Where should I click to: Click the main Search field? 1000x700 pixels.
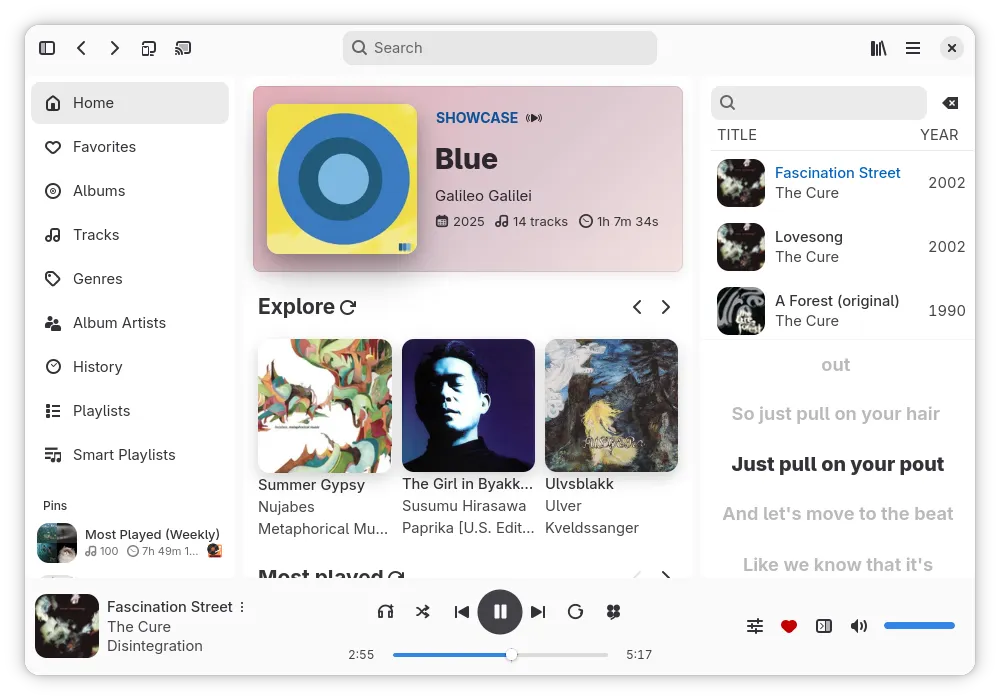(x=500, y=48)
